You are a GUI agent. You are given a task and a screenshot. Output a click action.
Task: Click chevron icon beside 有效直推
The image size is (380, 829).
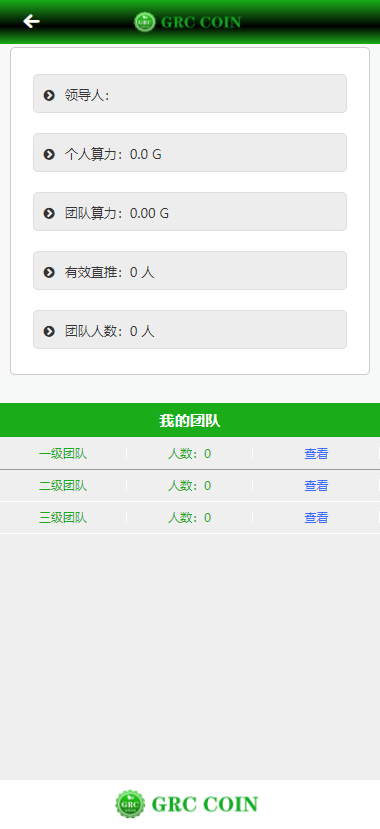(49, 272)
